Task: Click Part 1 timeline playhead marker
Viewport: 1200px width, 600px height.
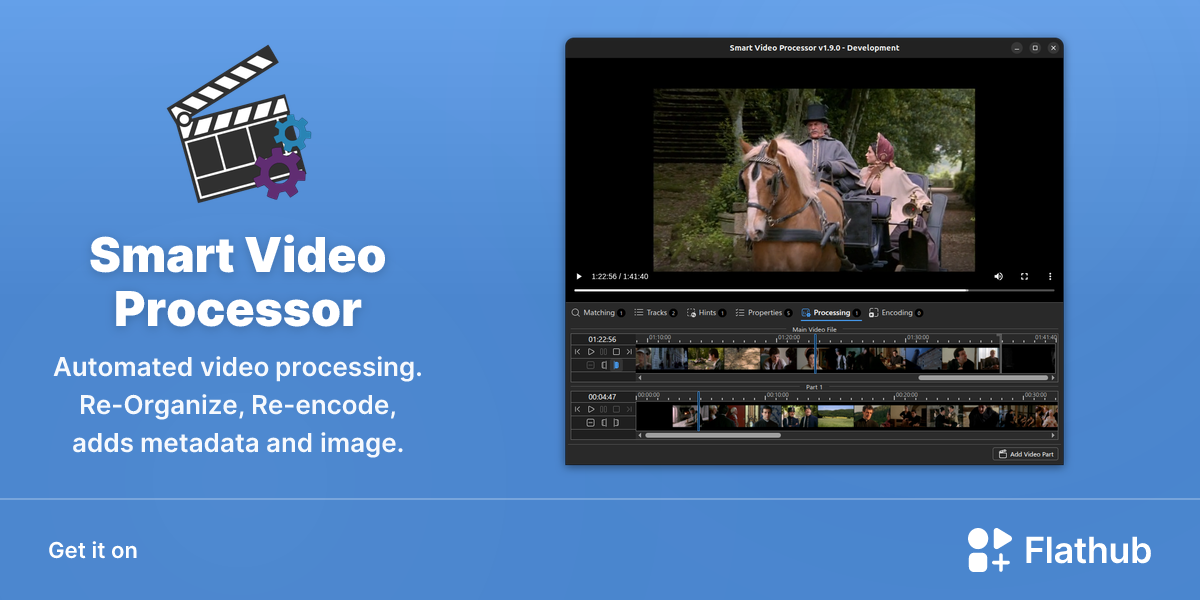Action: pyautogui.click(x=698, y=411)
